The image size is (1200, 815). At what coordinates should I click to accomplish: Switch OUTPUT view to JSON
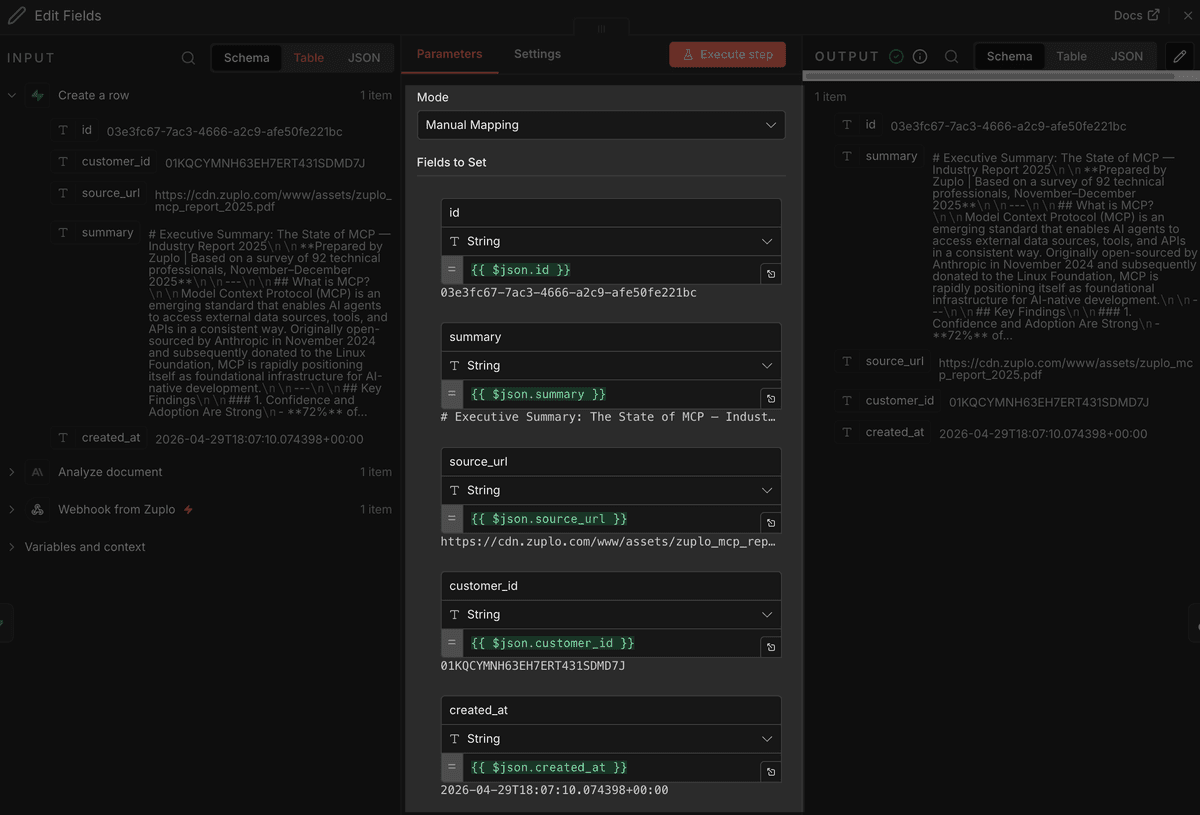pyautogui.click(x=1127, y=56)
